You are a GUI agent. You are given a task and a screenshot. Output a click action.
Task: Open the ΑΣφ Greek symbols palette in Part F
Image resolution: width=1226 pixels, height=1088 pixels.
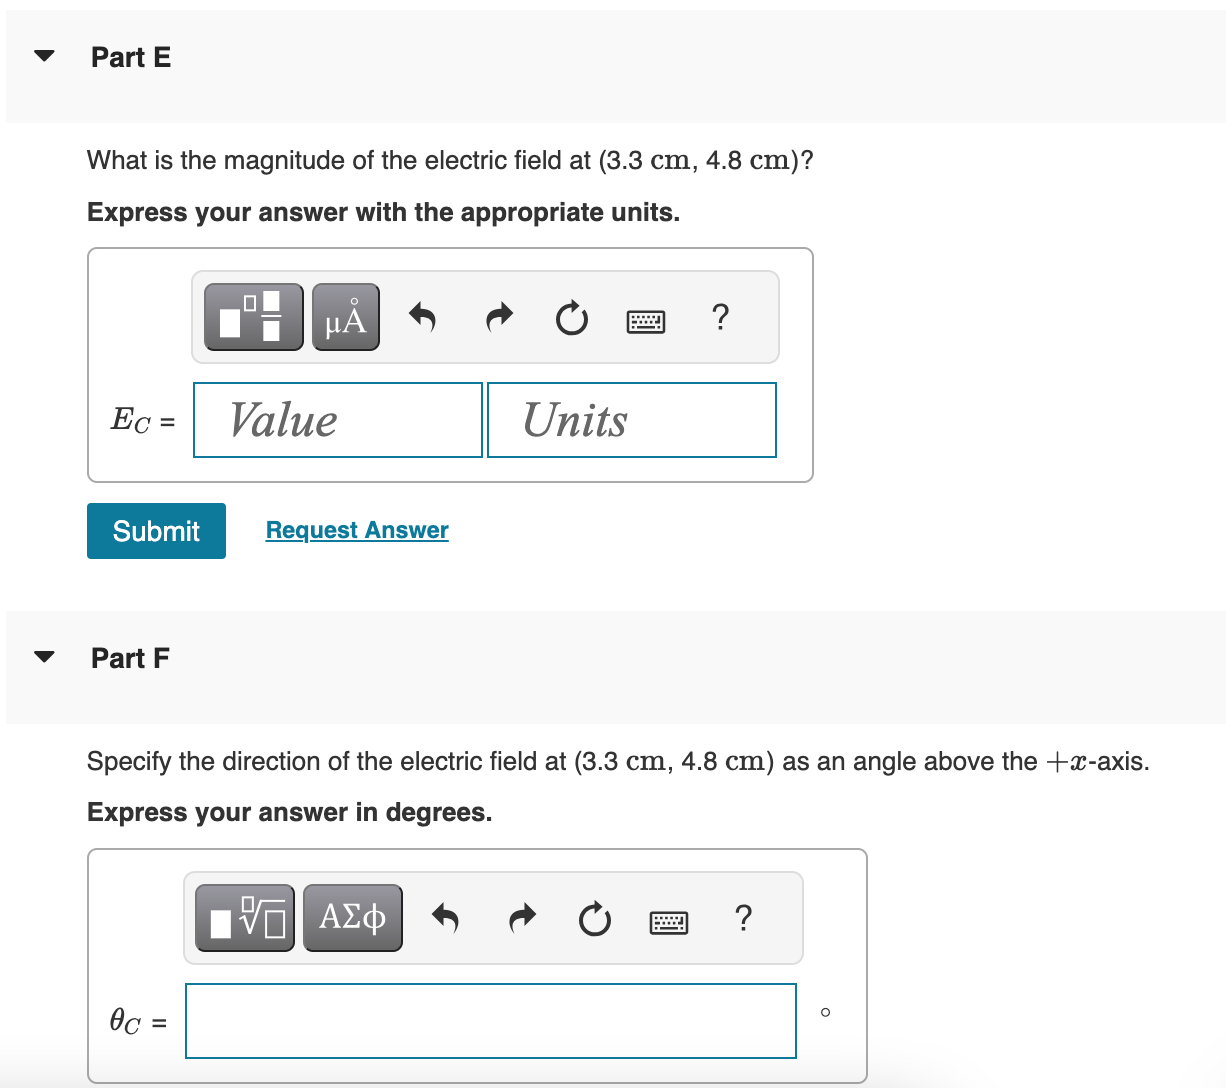[x=352, y=917]
